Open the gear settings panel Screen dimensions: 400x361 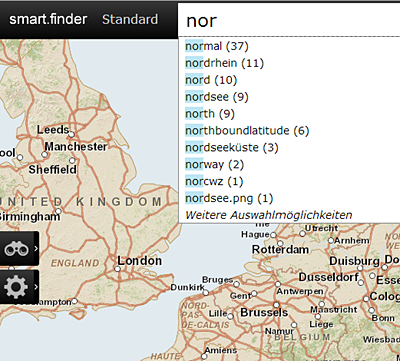coord(19,287)
